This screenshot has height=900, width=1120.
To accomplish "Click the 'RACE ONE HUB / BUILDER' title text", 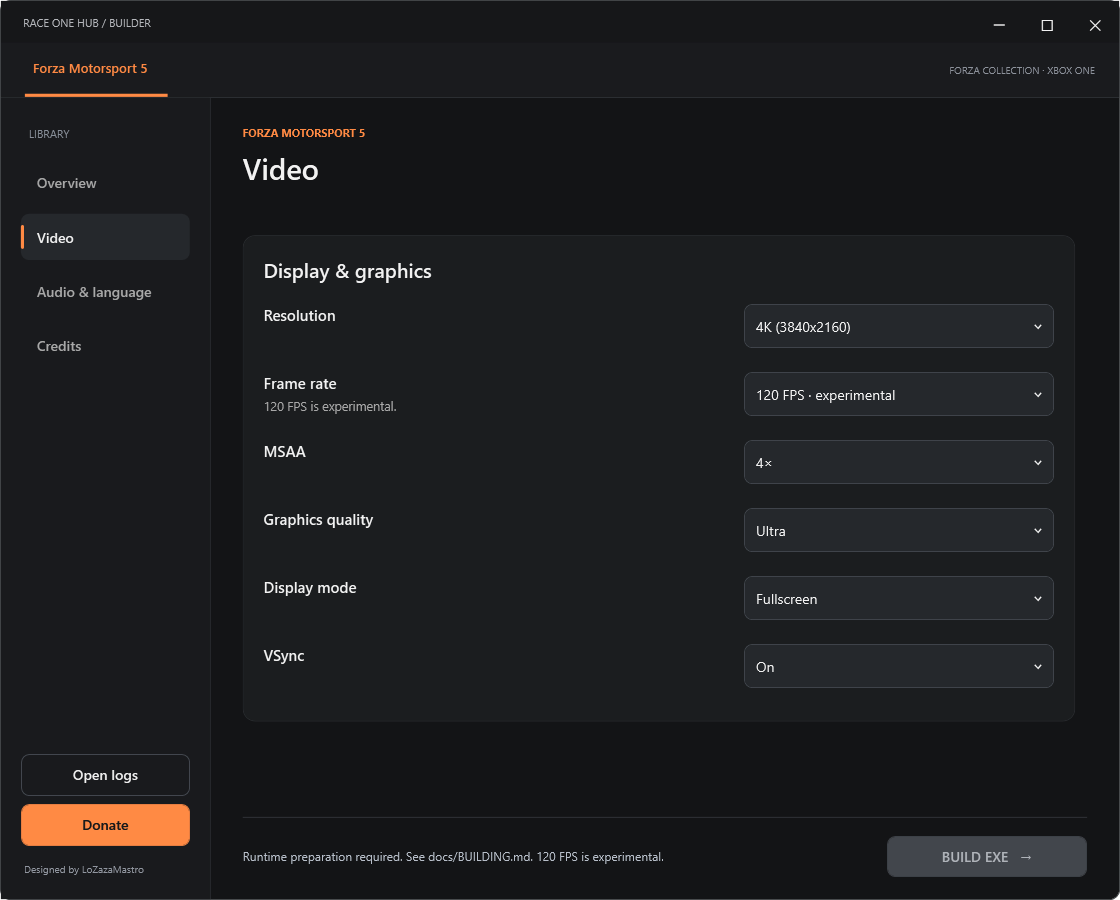I will point(87,24).
